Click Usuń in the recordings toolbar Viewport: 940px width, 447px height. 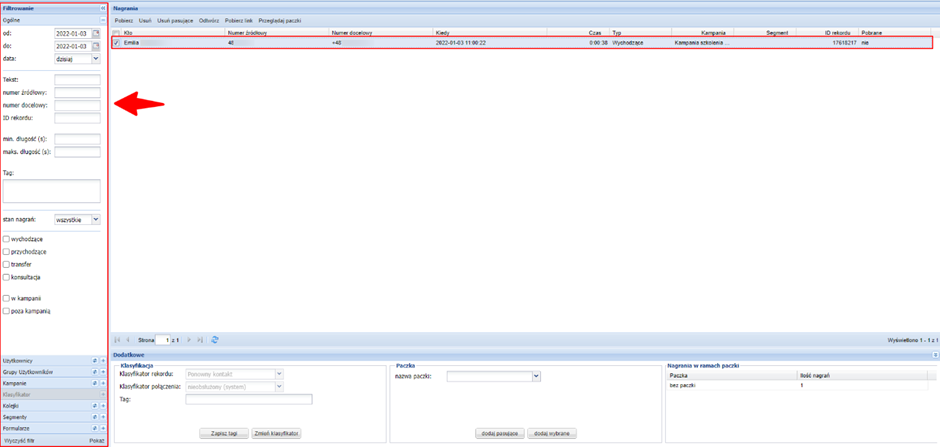[144, 21]
